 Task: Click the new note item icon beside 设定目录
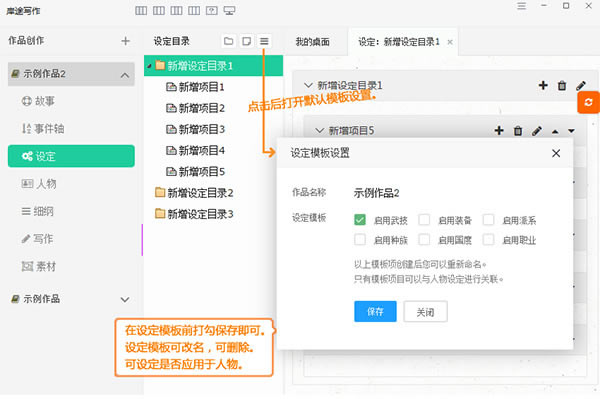(246, 41)
